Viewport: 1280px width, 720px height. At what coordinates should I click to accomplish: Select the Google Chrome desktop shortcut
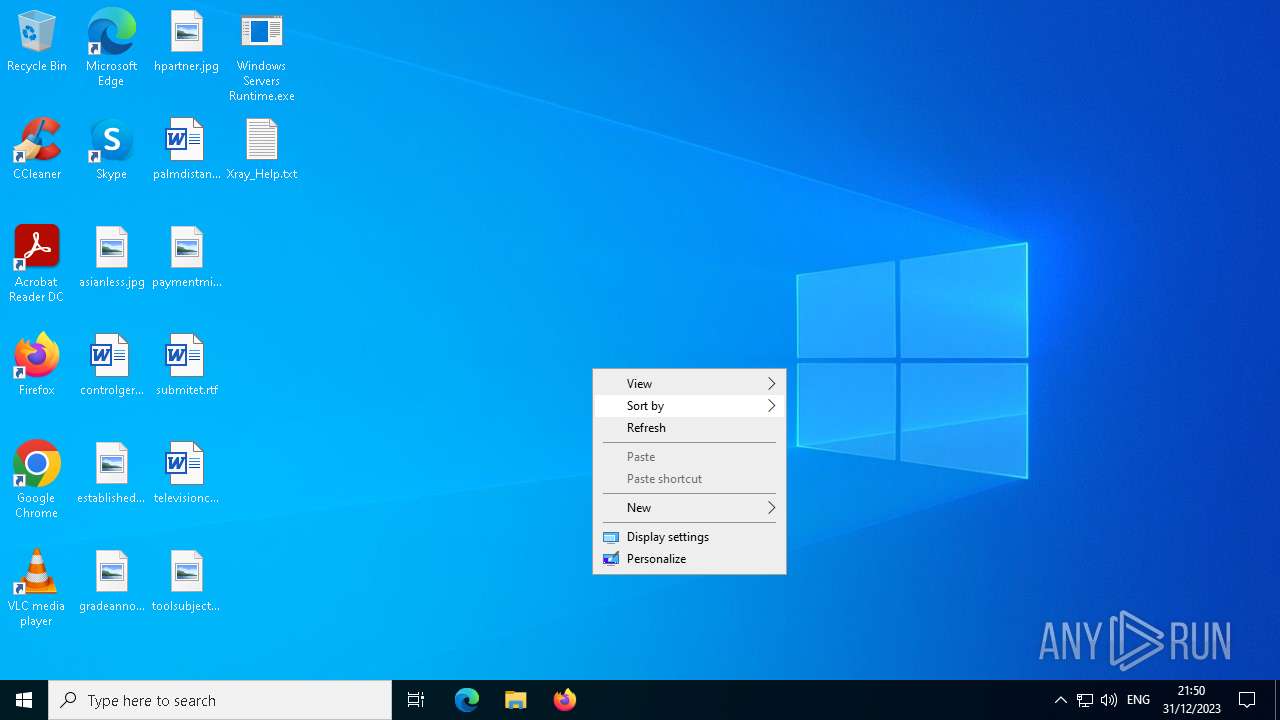pos(37,480)
